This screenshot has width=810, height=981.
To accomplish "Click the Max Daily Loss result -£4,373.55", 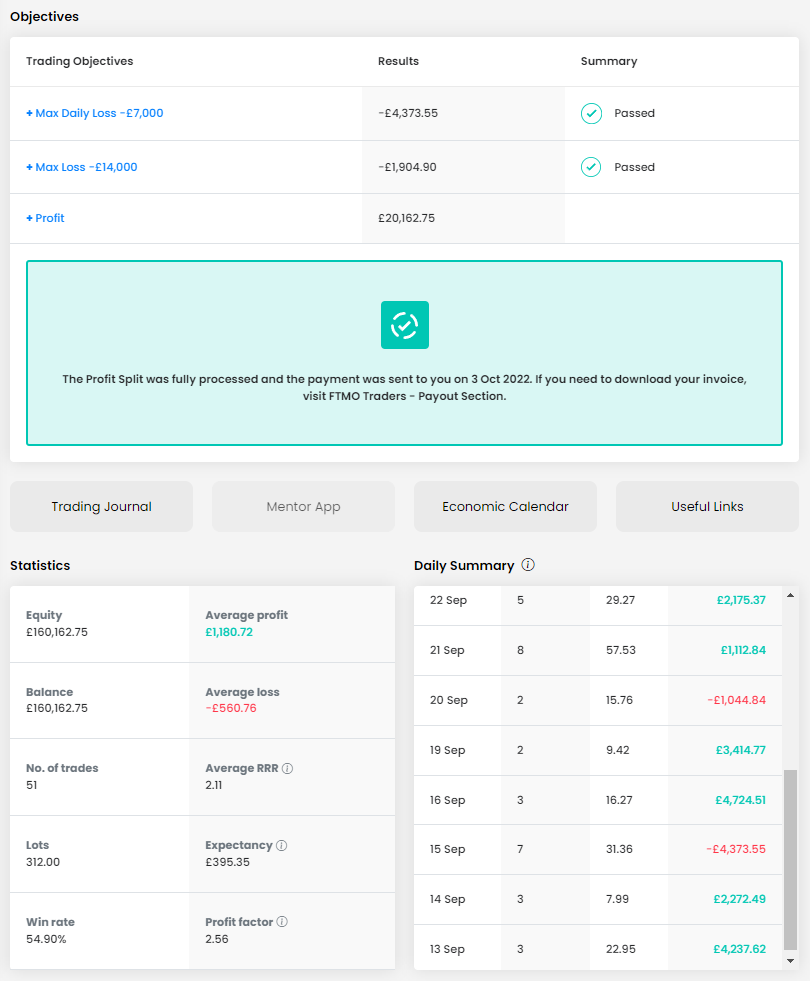I will pyautogui.click(x=408, y=113).
